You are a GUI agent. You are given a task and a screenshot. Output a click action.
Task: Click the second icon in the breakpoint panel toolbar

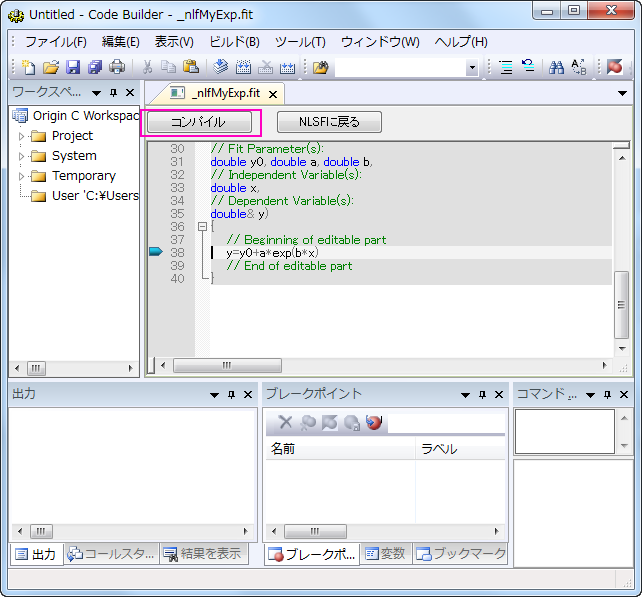308,422
